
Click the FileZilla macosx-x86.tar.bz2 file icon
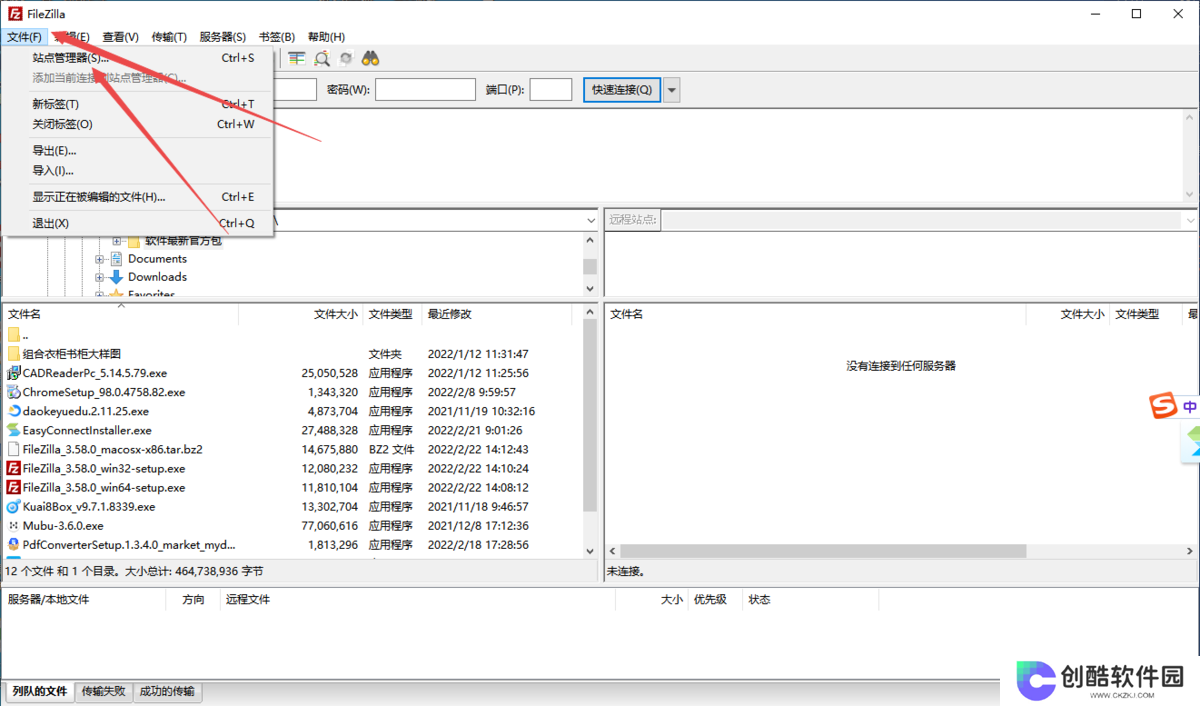tap(14, 450)
